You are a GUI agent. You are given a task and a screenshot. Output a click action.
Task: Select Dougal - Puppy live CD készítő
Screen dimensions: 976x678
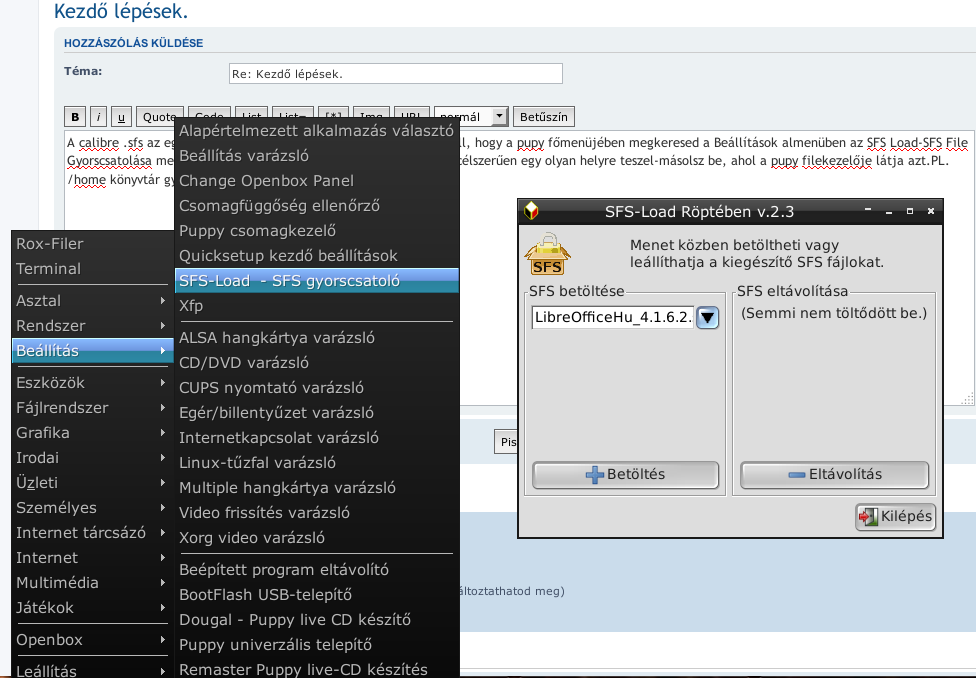tap(317, 619)
